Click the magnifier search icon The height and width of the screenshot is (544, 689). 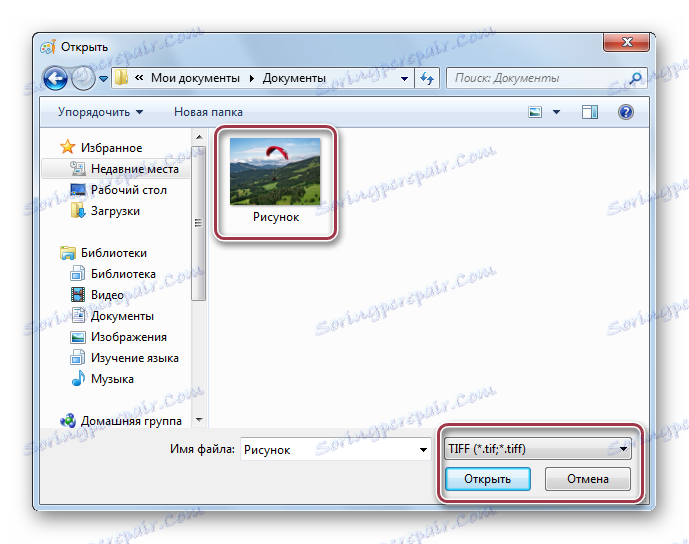point(635,78)
